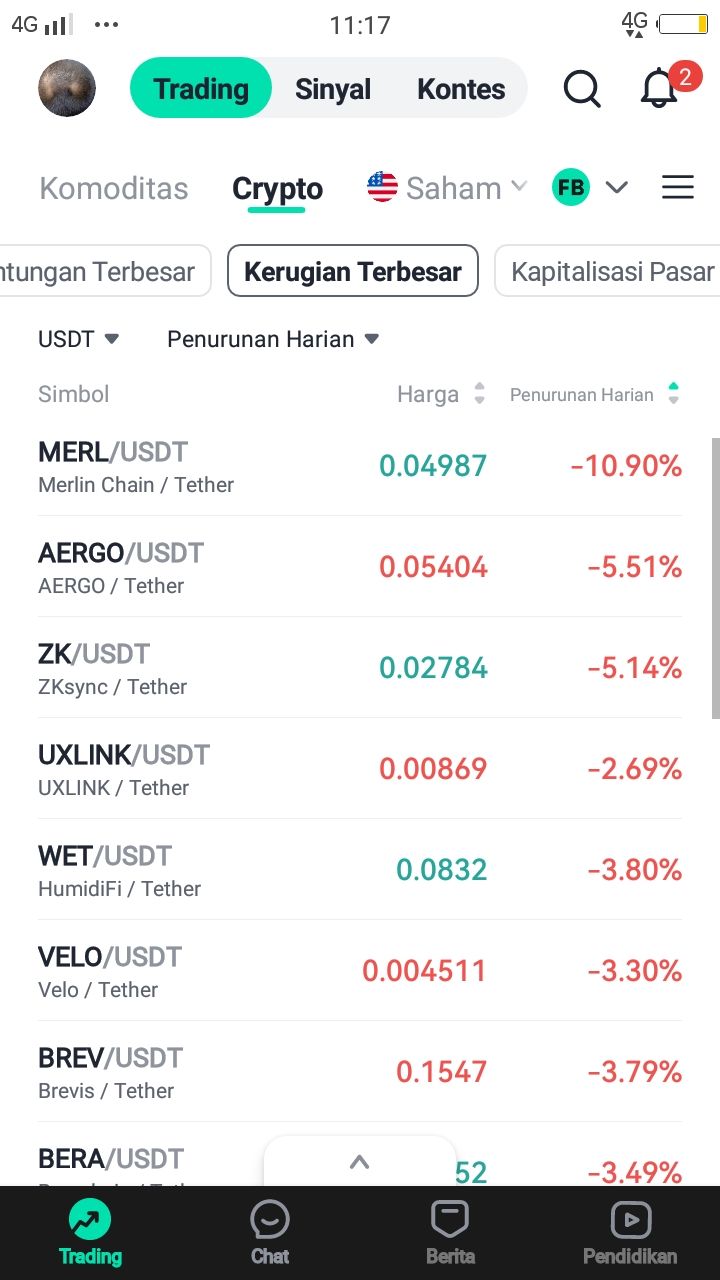720x1280 pixels.
Task: Open Penurunan Harian period dropdown
Action: click(x=273, y=339)
